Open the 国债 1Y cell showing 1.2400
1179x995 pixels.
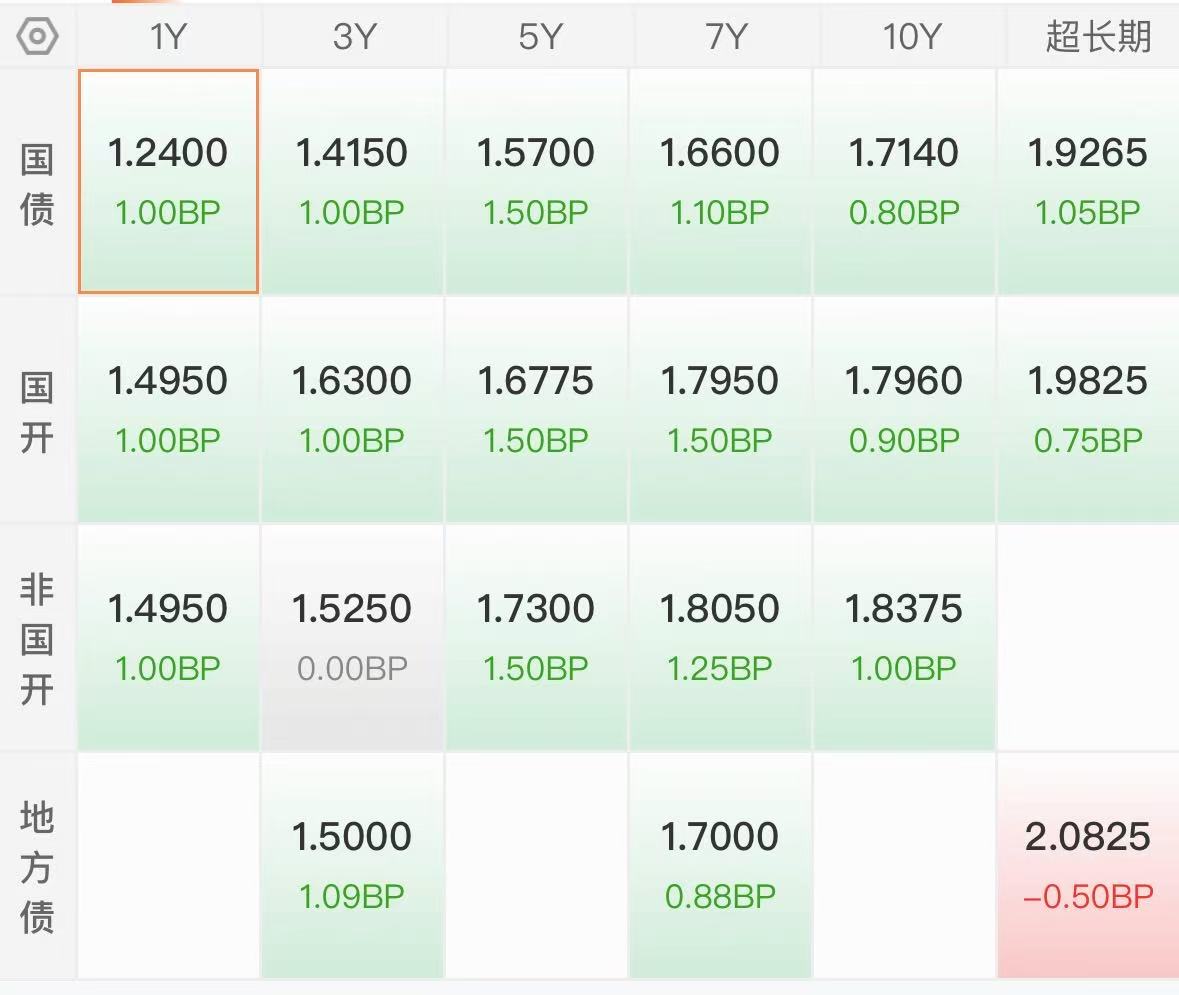point(168,181)
